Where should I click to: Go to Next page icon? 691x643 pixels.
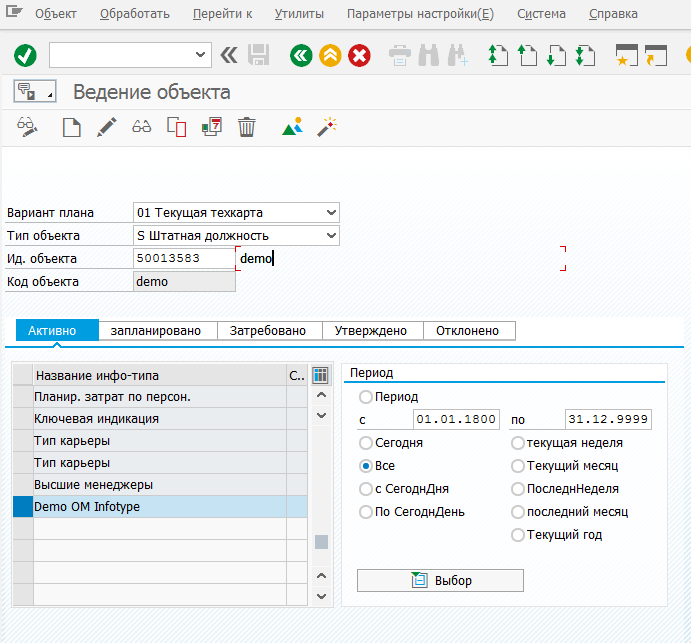pos(557,56)
